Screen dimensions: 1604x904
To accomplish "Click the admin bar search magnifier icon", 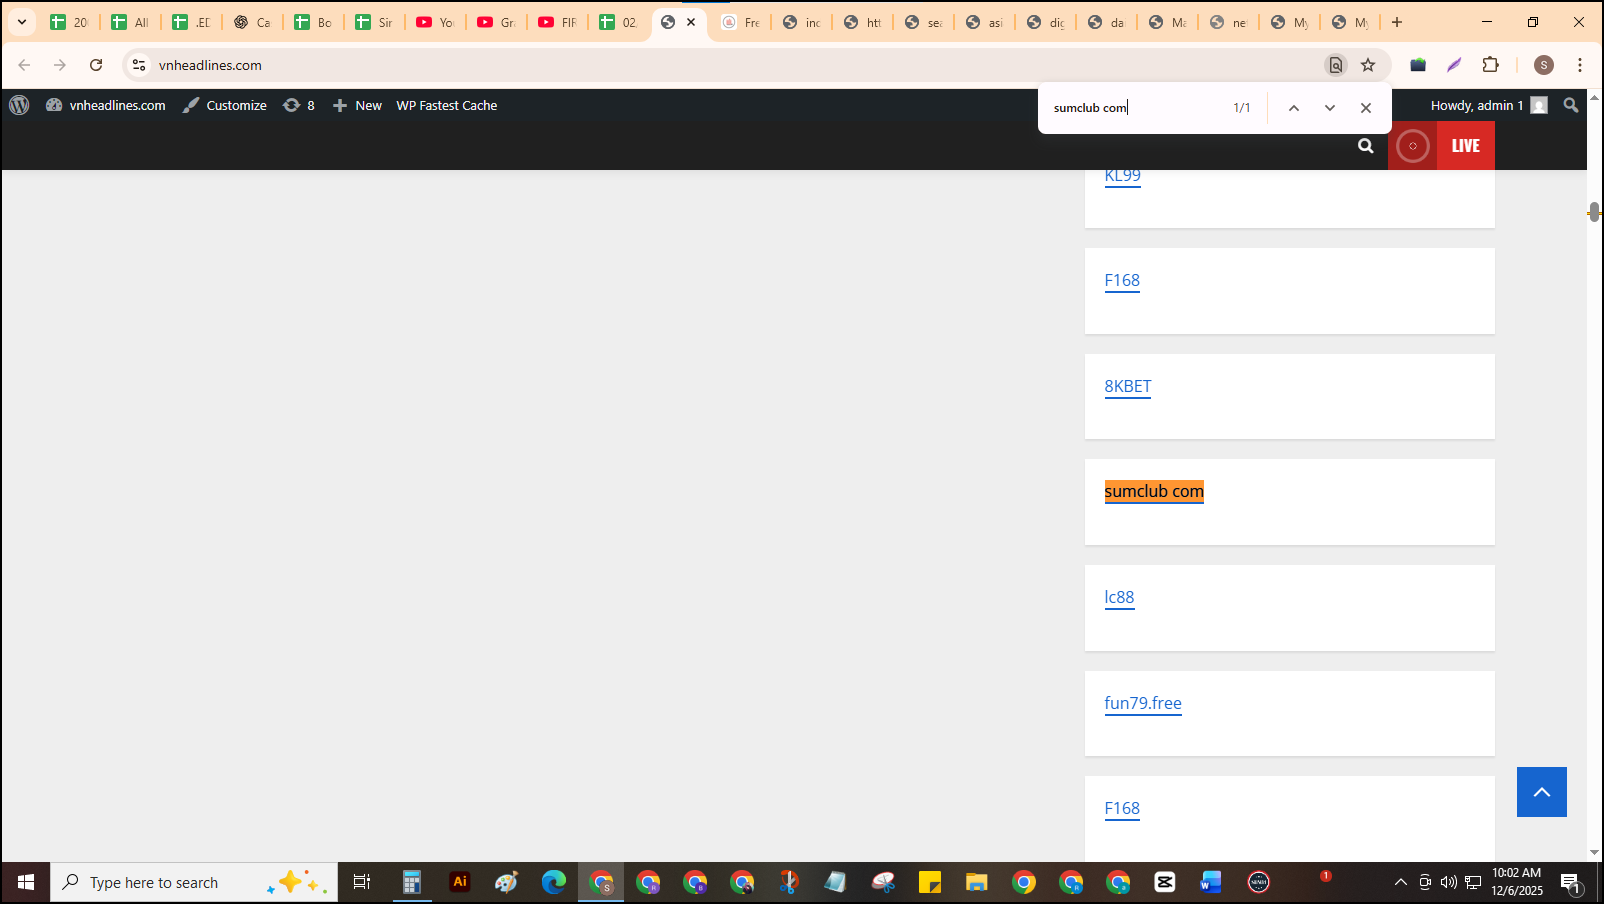I will click(x=1571, y=105).
